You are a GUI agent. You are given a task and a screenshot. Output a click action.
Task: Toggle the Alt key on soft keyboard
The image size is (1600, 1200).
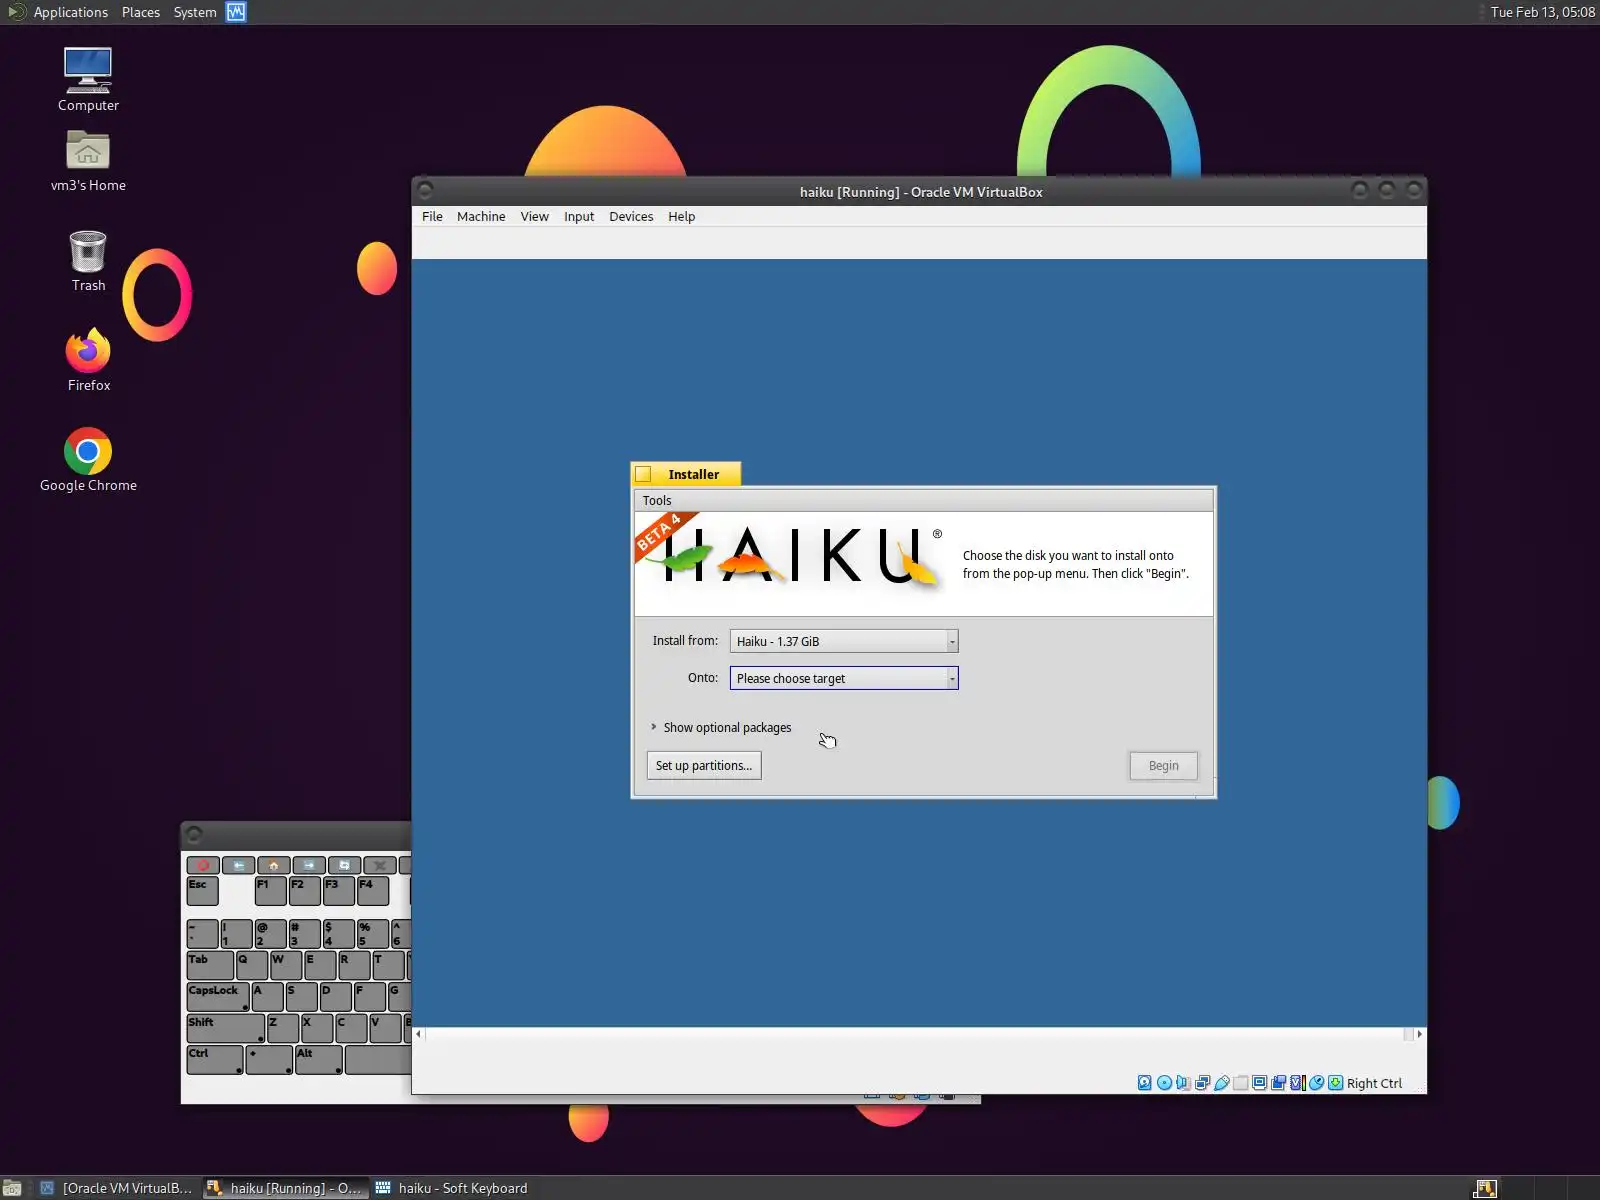(319, 1059)
